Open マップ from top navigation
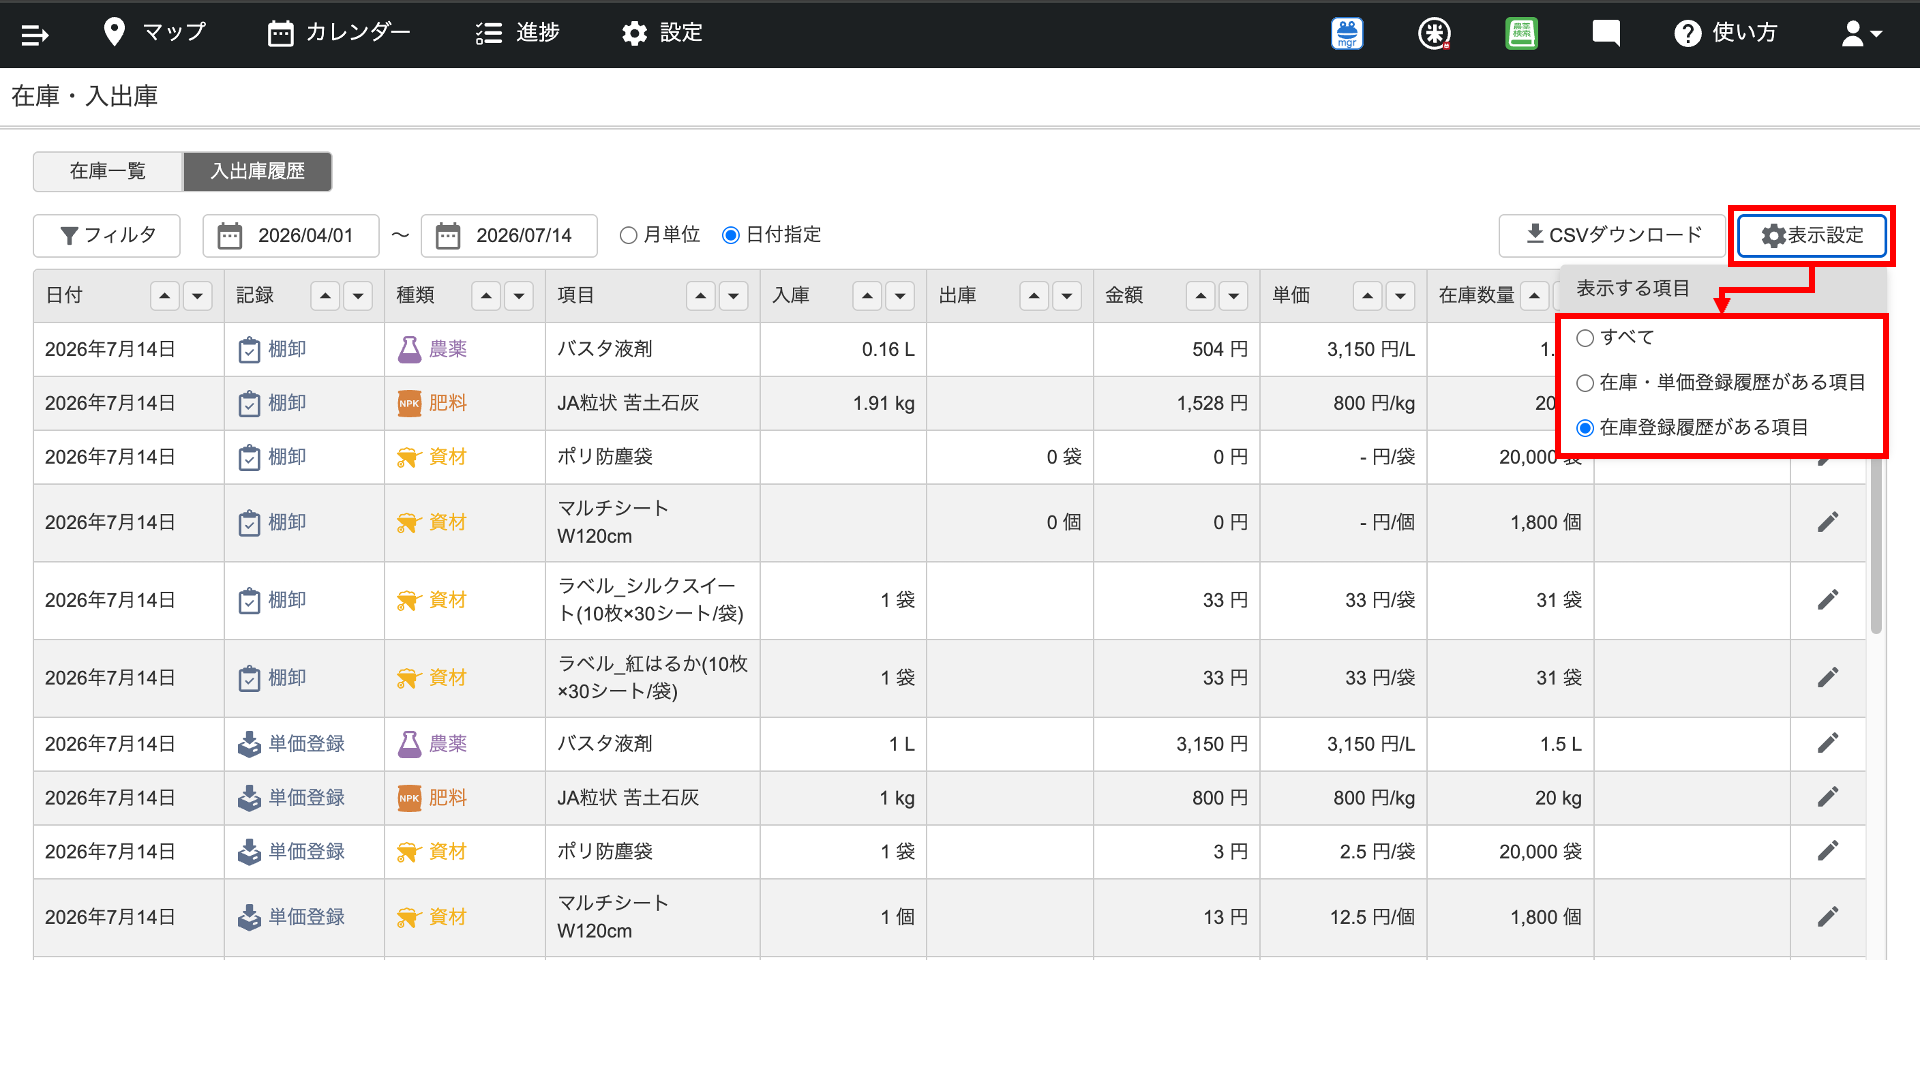The width and height of the screenshot is (1920, 1080). [155, 33]
